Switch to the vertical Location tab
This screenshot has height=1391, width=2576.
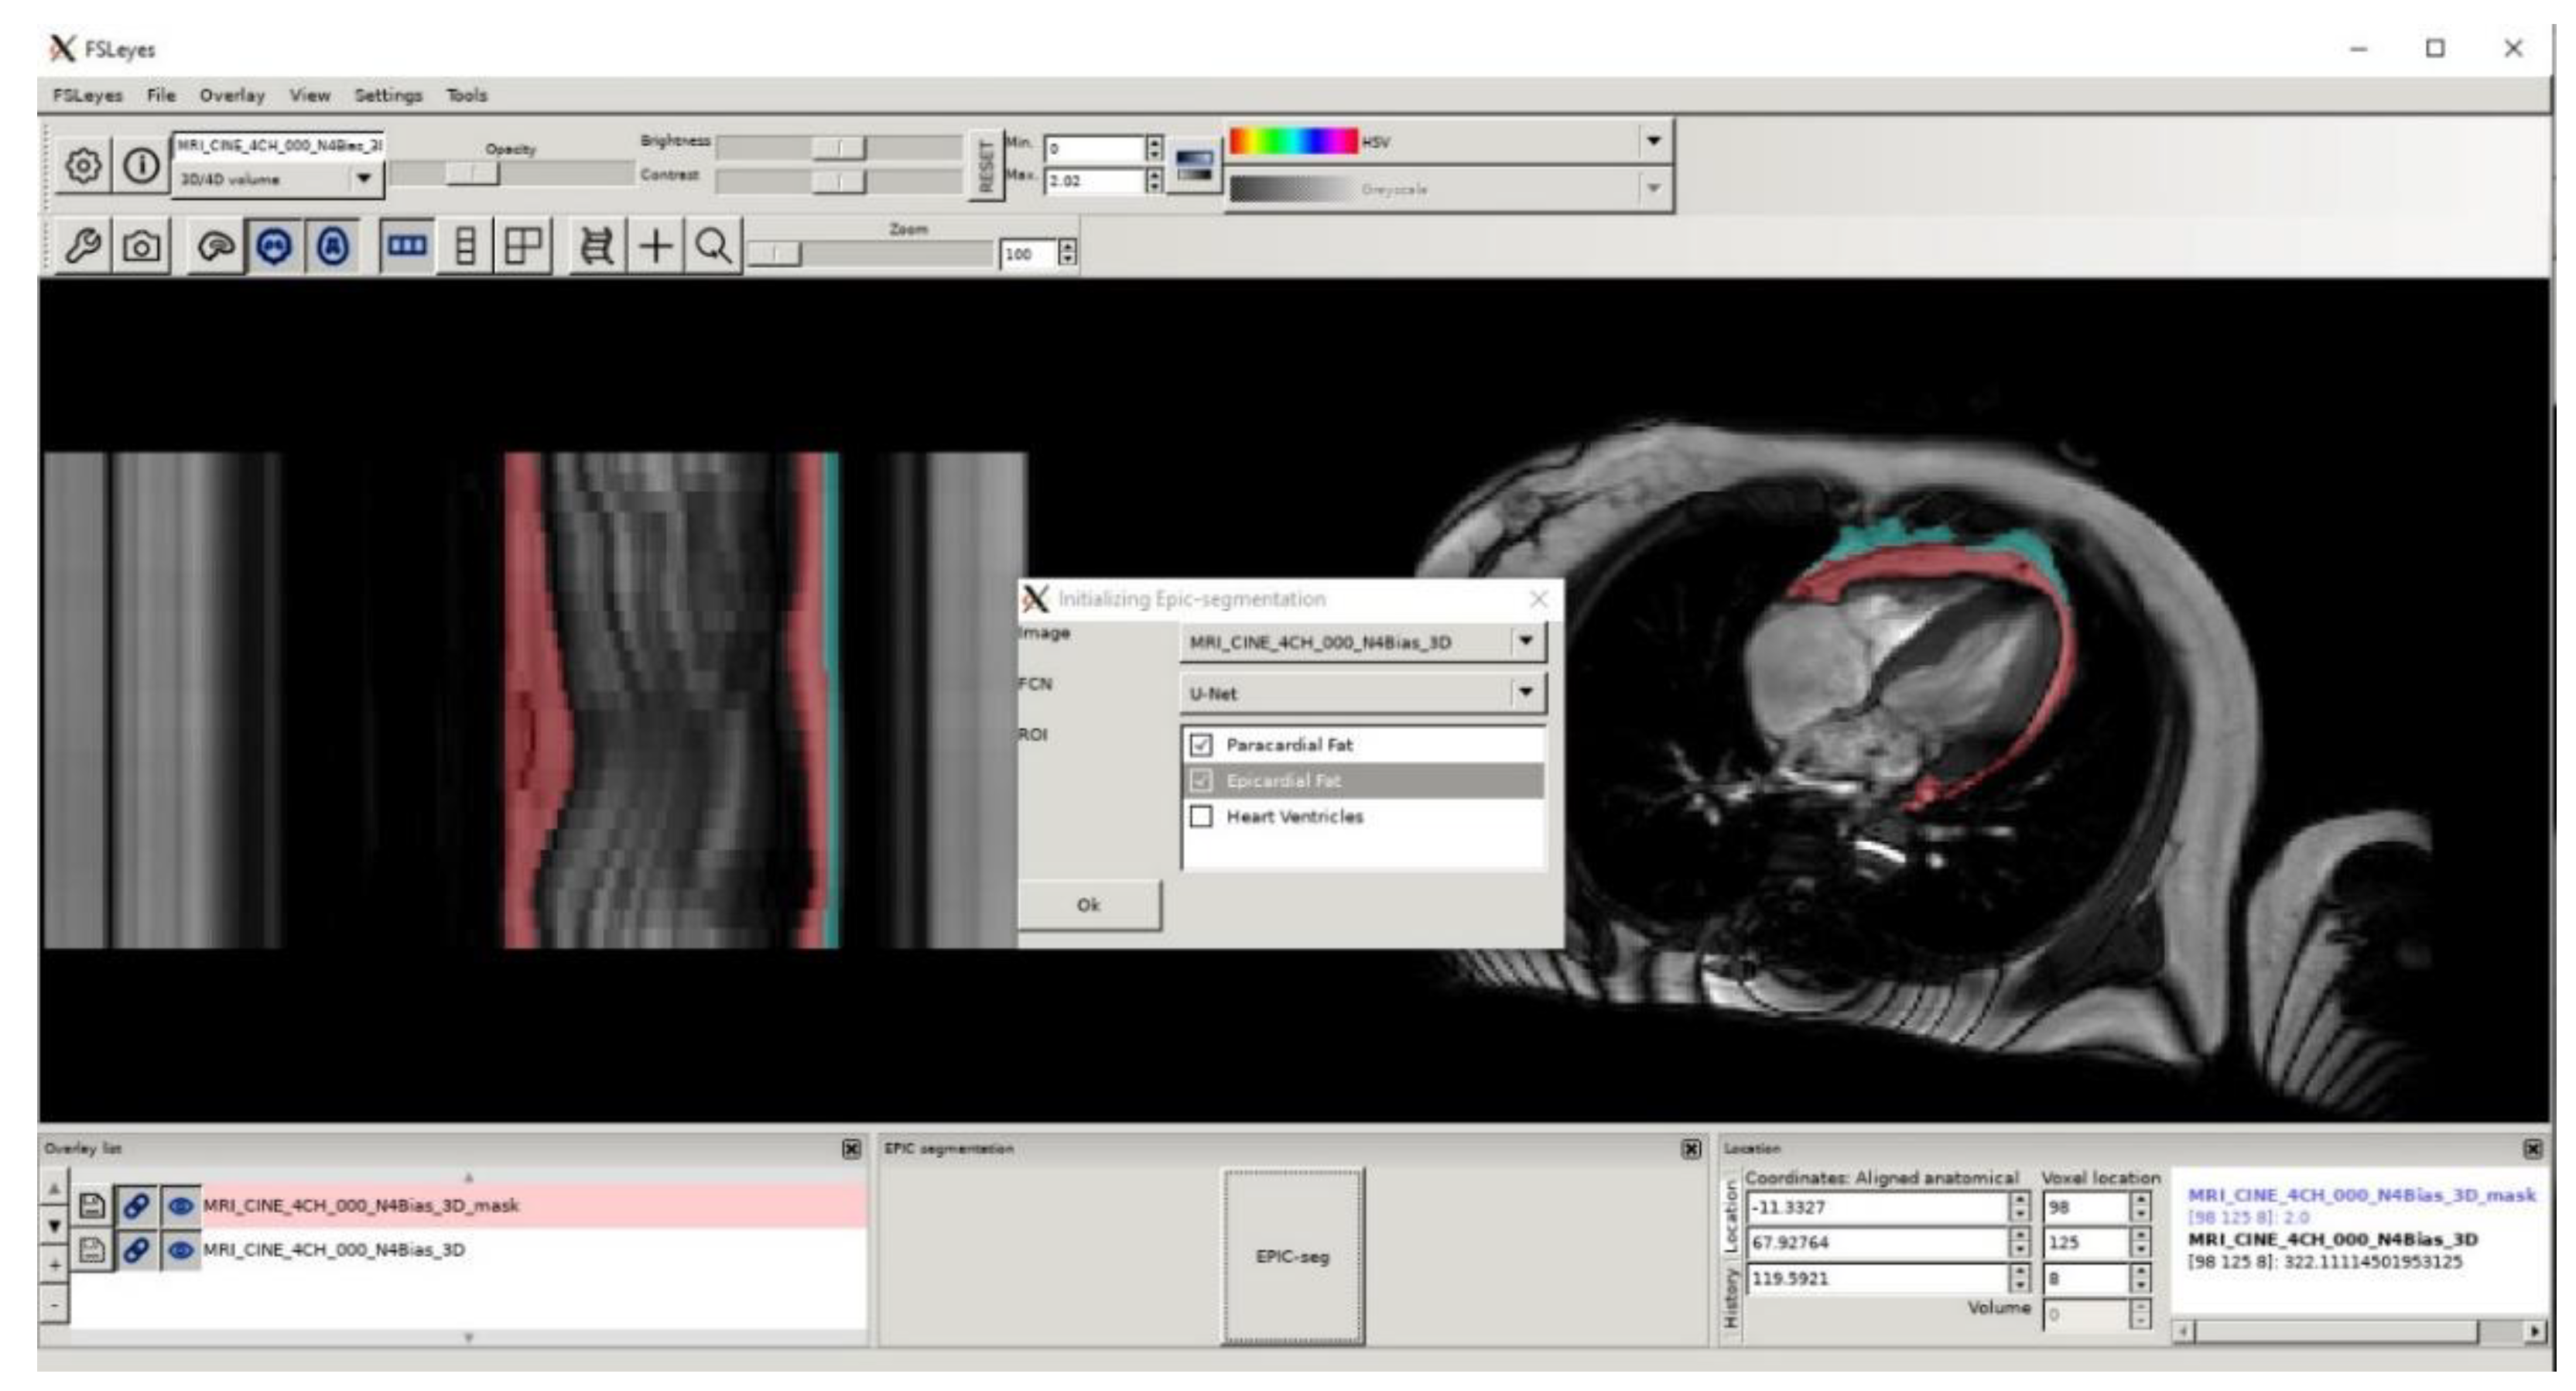click(x=1730, y=1217)
